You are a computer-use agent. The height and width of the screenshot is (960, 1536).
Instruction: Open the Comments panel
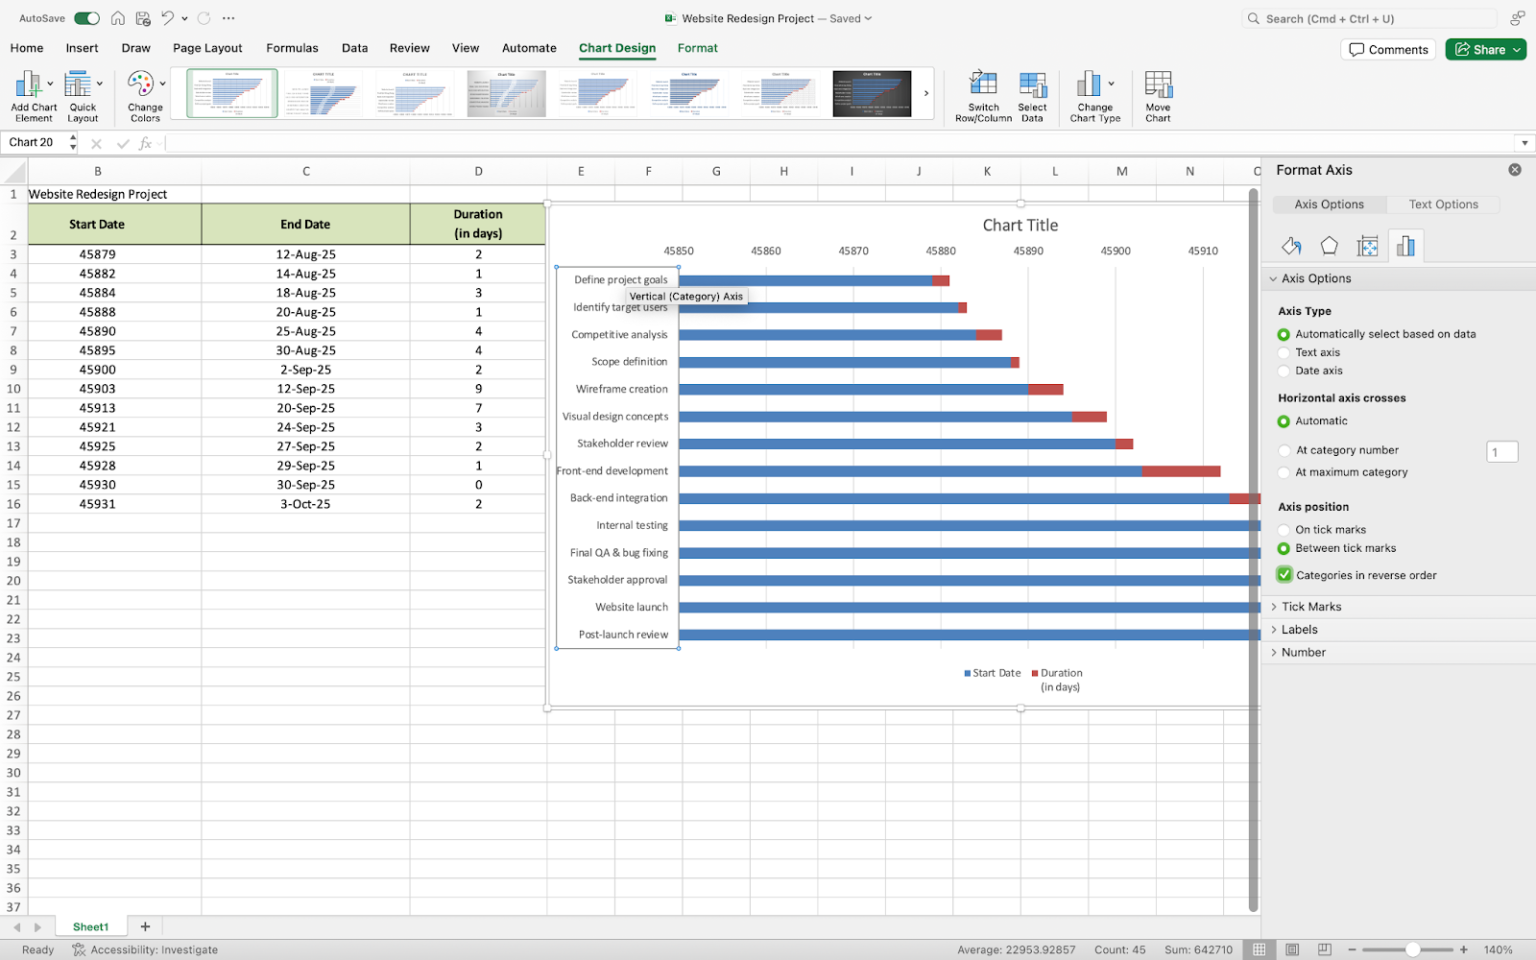(1388, 49)
